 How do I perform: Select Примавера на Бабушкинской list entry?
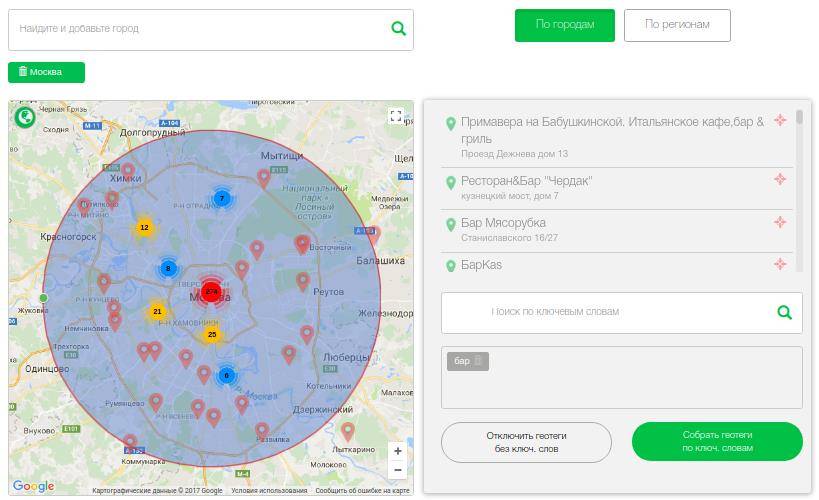click(x=617, y=137)
